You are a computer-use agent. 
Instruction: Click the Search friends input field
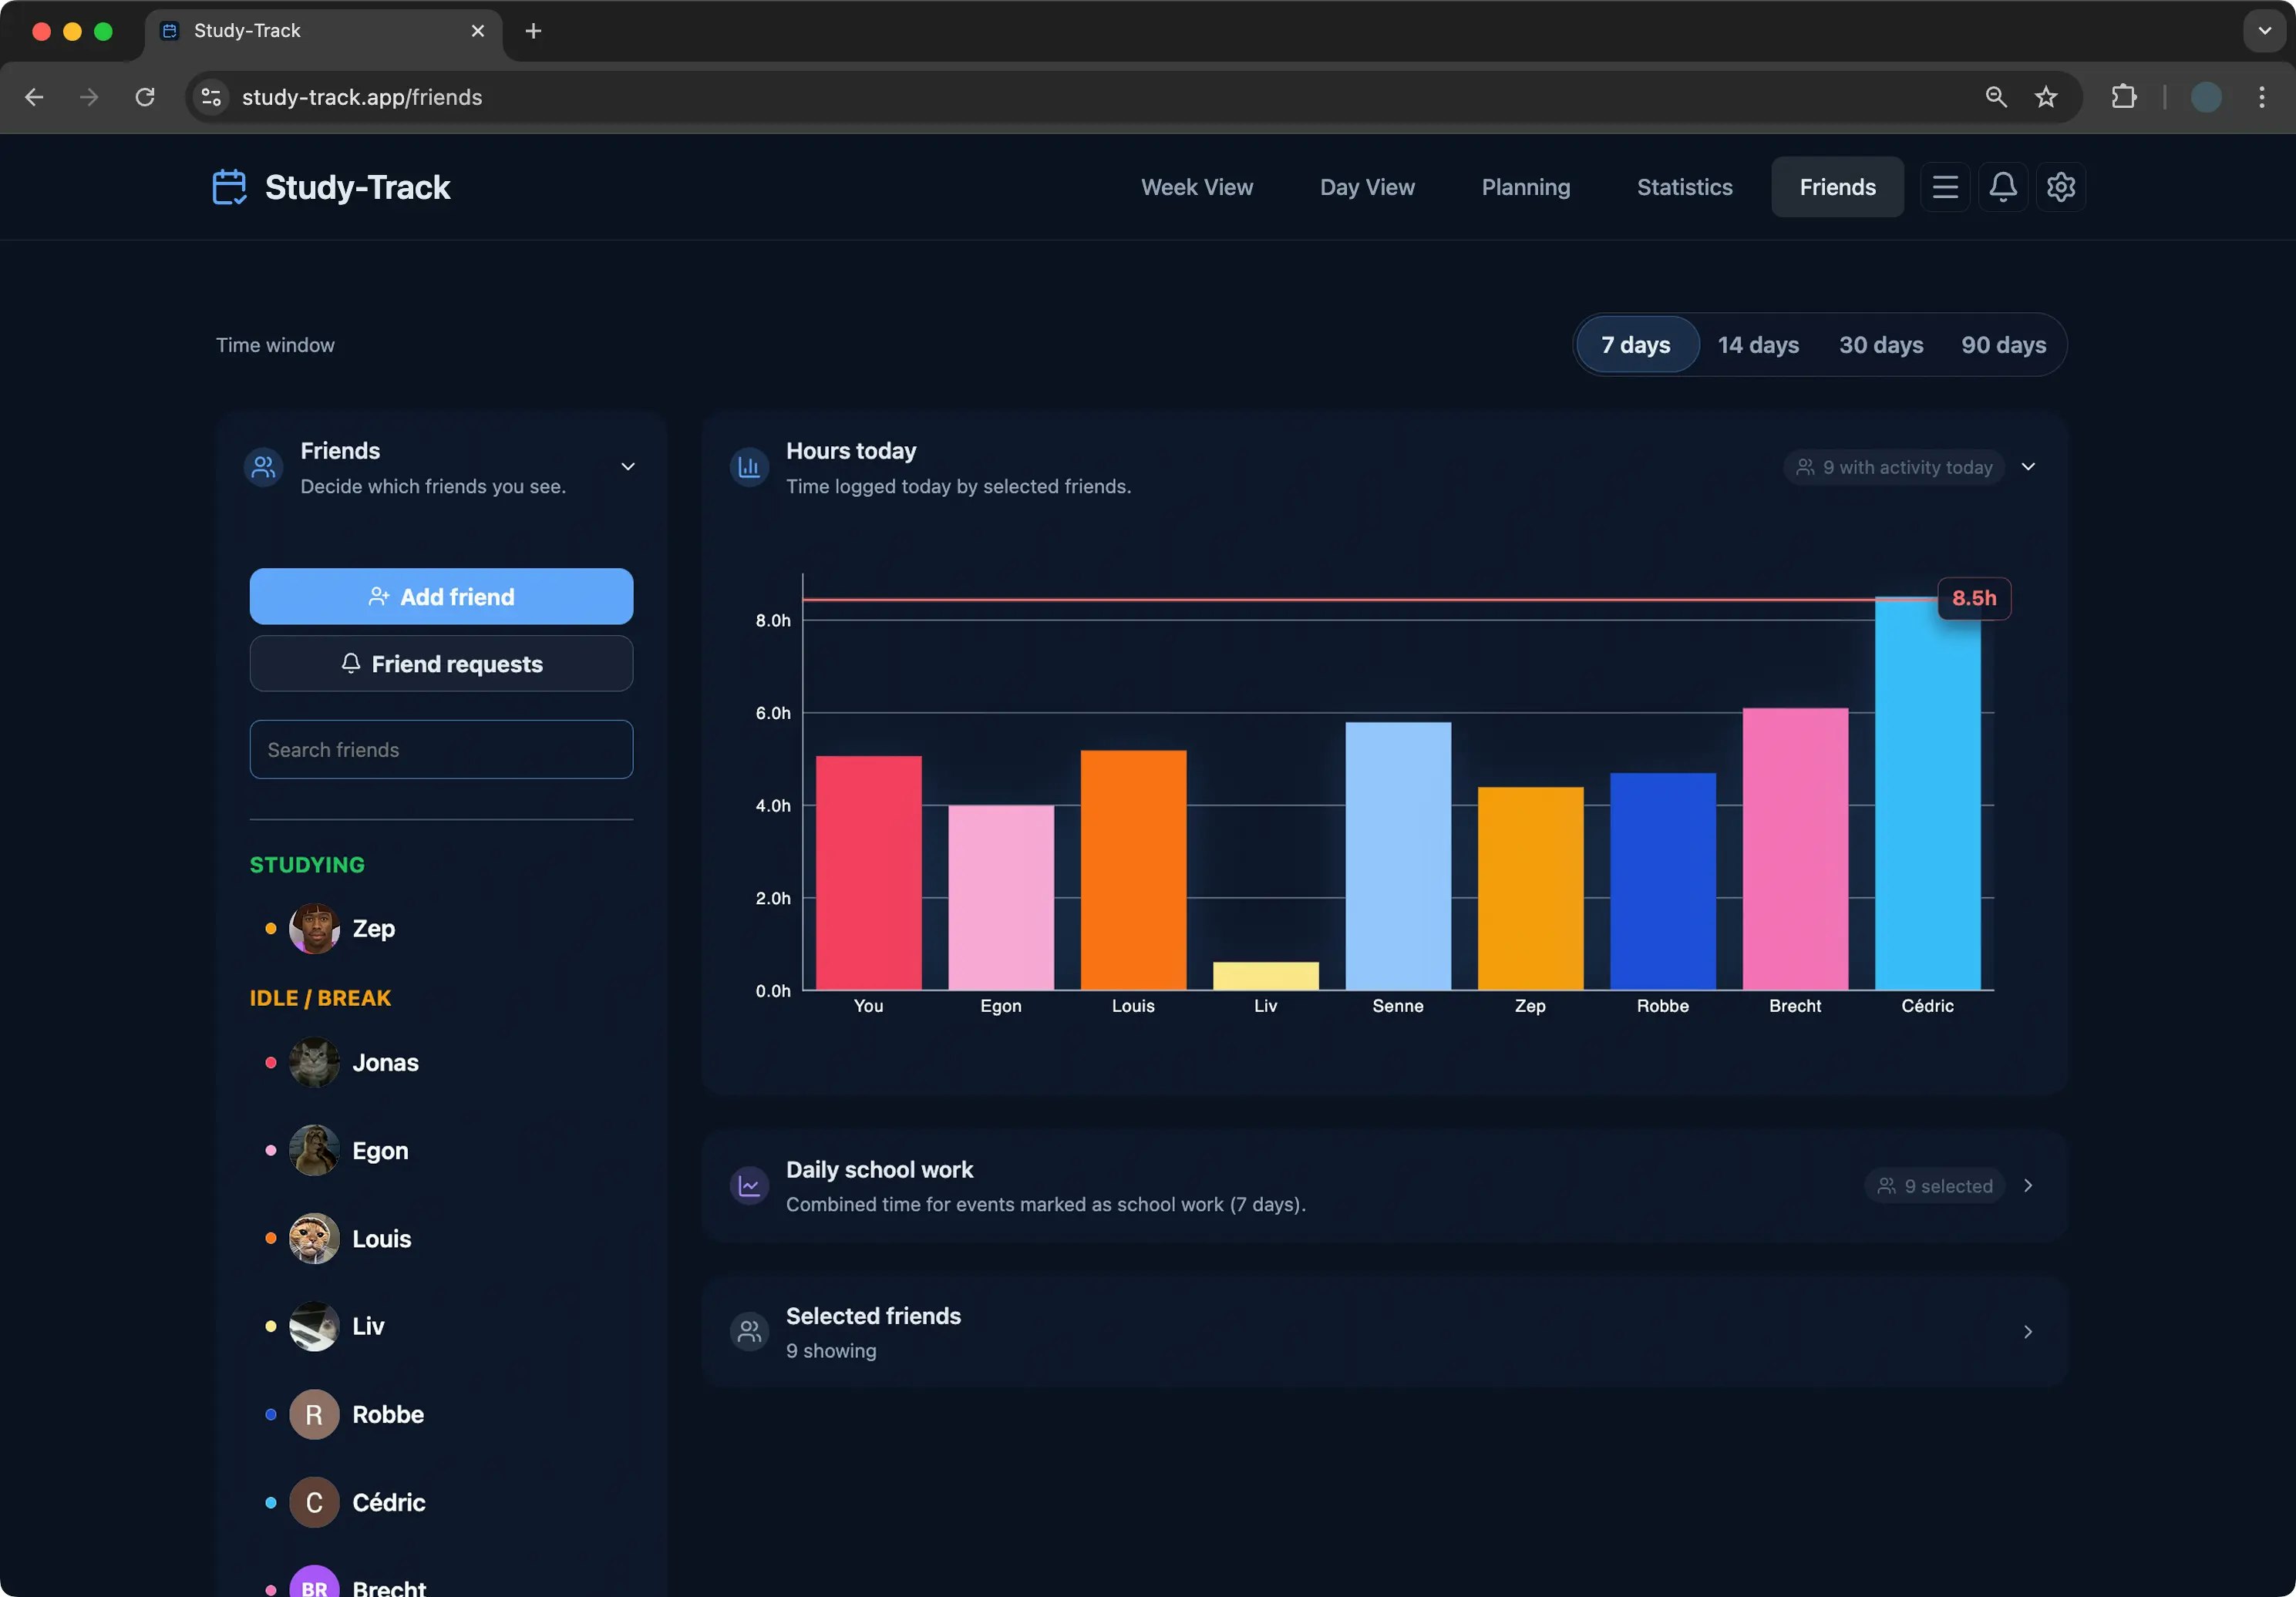[x=441, y=750]
